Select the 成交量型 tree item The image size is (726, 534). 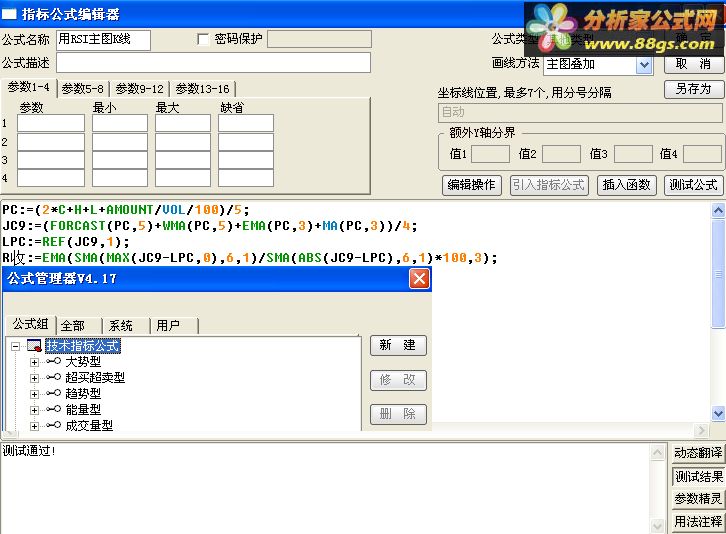89,425
